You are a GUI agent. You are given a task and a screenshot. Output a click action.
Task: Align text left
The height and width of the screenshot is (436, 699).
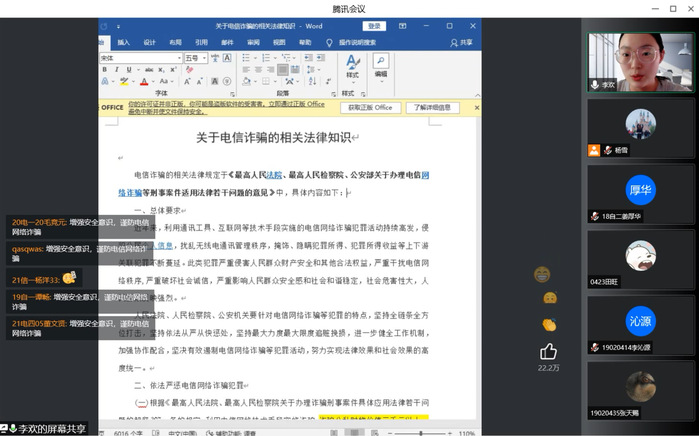coord(246,70)
